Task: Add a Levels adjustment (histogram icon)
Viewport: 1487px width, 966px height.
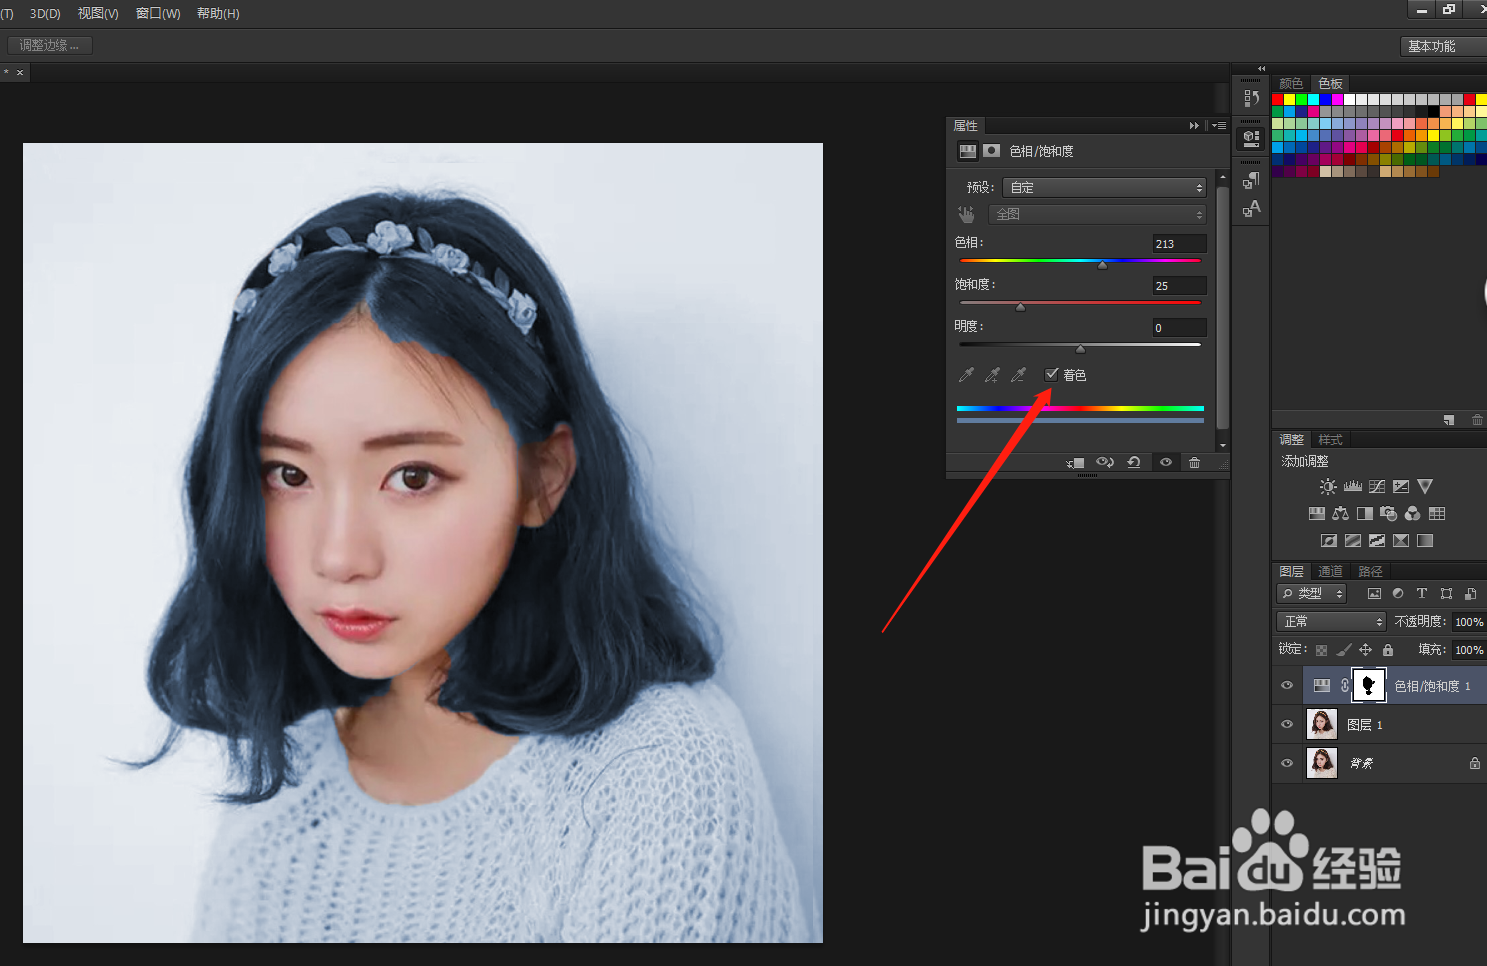Action: [x=1353, y=487]
